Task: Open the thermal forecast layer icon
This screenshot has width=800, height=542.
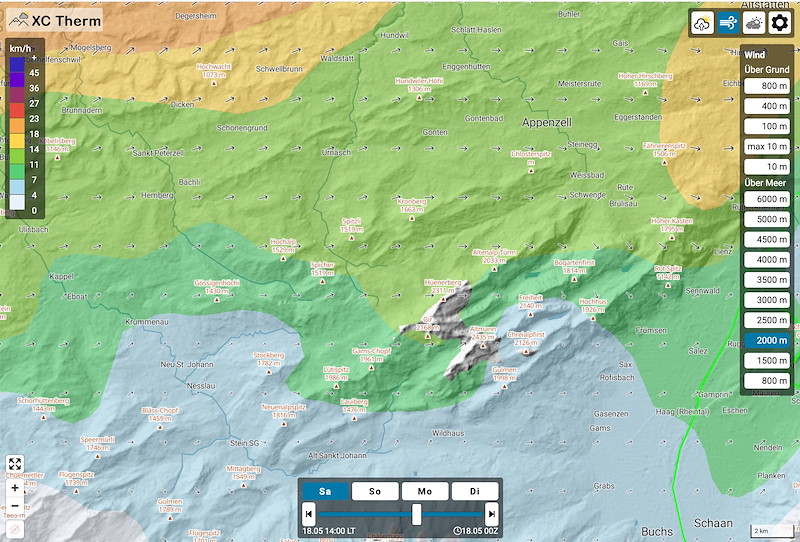Action: (x=702, y=23)
